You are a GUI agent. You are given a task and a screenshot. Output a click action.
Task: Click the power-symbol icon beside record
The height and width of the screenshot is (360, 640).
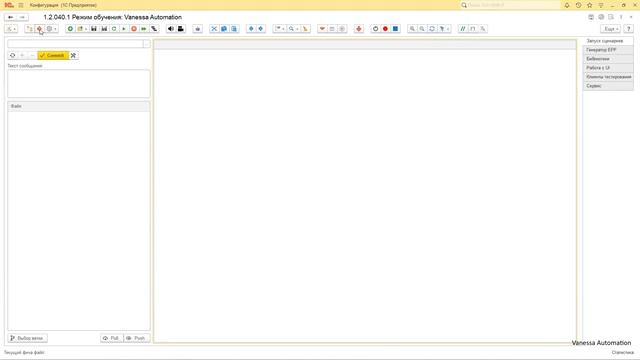pos(375,29)
